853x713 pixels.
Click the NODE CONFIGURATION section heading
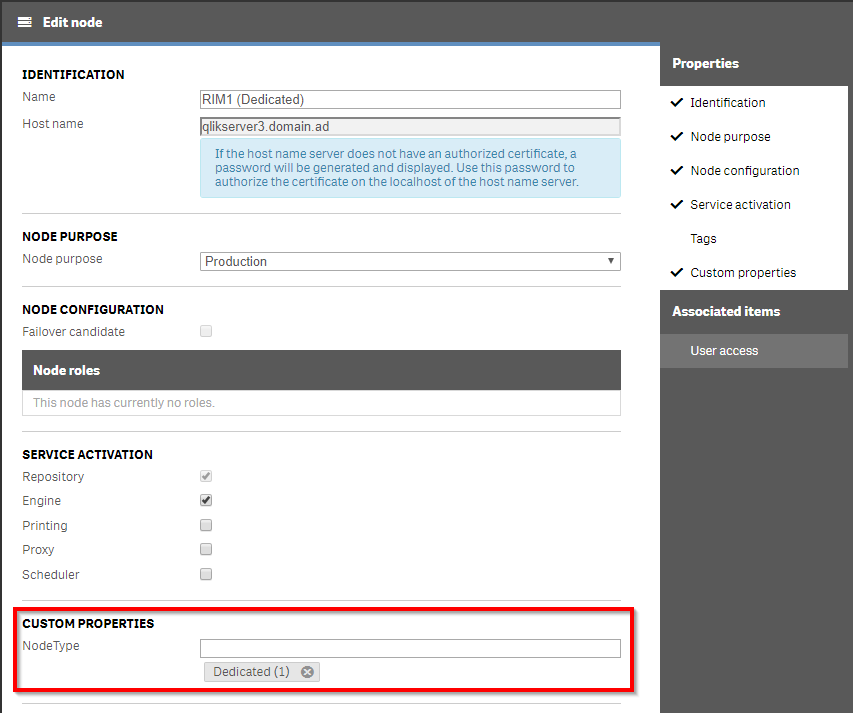[x=92, y=309]
